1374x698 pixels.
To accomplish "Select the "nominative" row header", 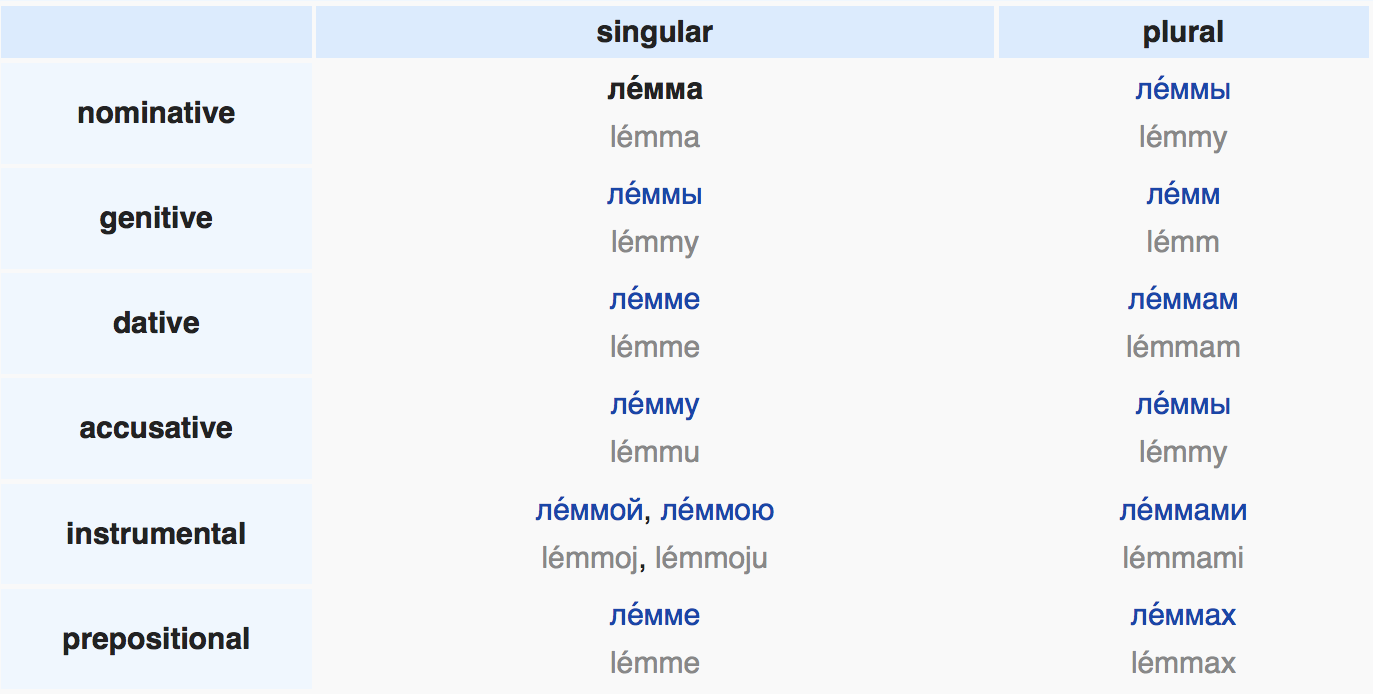I will coord(156,113).
